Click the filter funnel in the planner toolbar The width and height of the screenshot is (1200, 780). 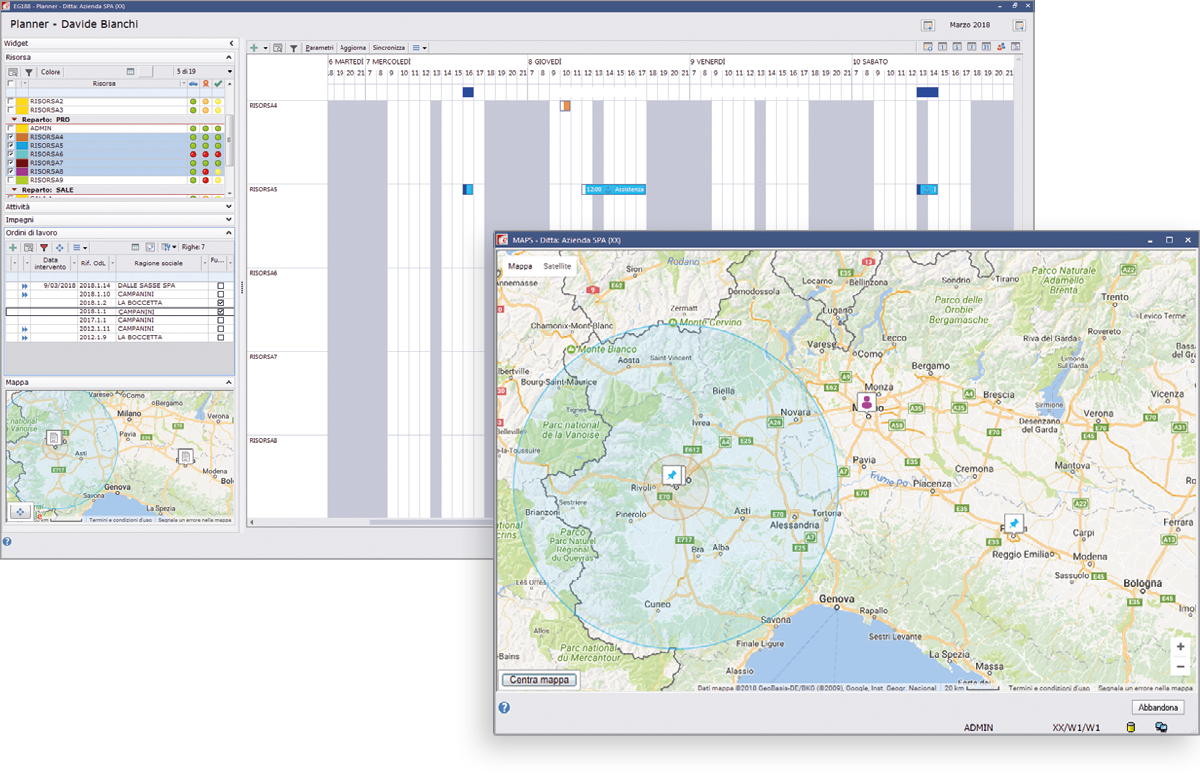tap(293, 48)
